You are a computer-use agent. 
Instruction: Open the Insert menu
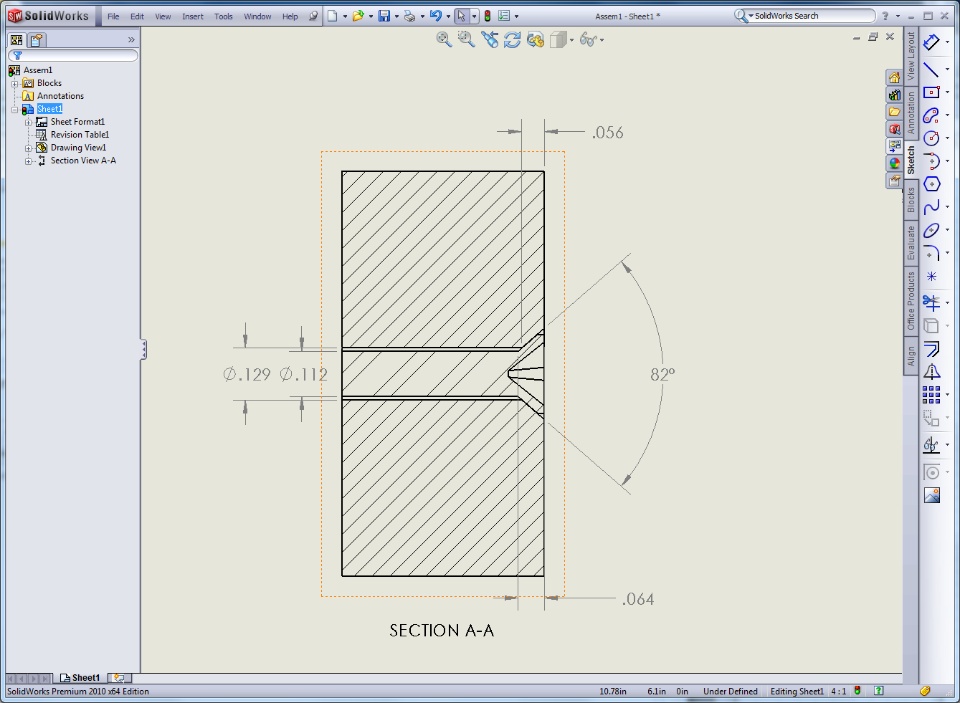click(x=193, y=17)
